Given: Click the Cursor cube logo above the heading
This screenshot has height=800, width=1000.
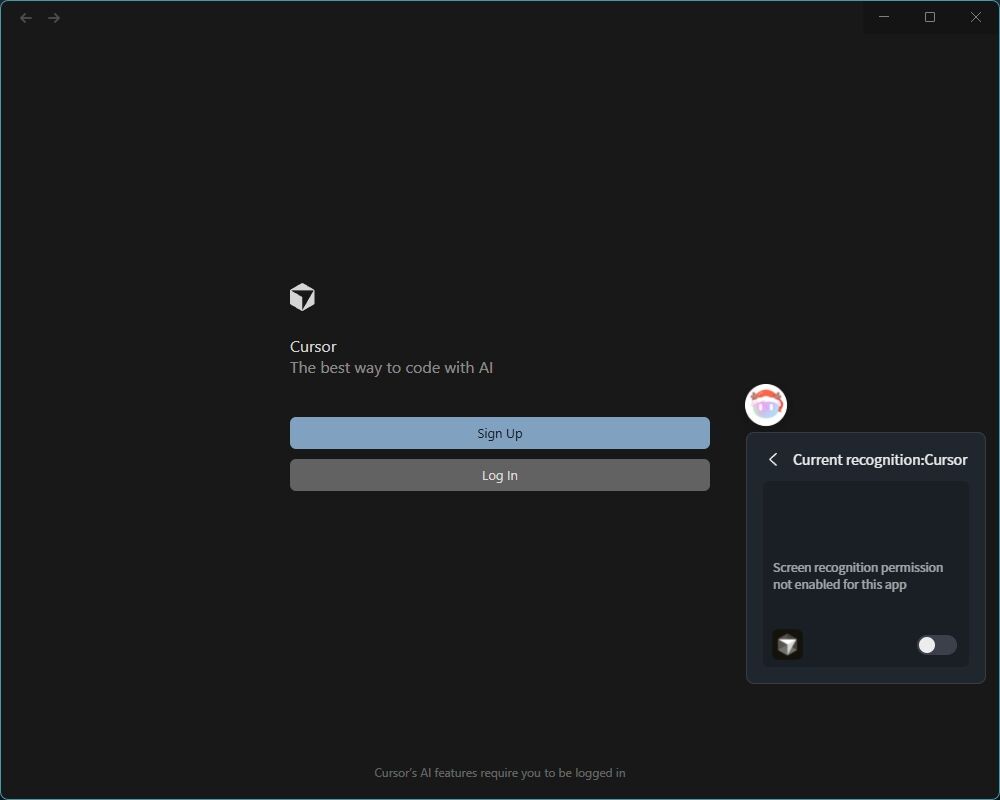Looking at the screenshot, I should pyautogui.click(x=302, y=297).
